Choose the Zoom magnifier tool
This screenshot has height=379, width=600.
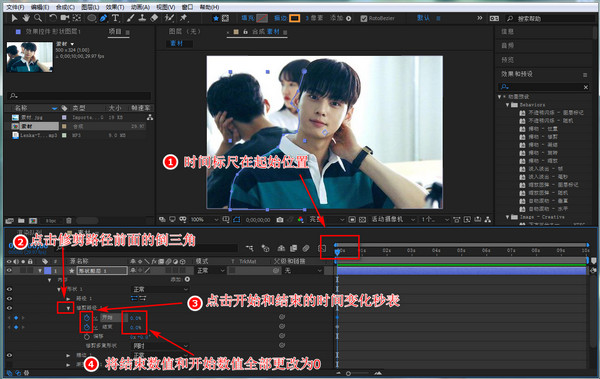click(38, 18)
